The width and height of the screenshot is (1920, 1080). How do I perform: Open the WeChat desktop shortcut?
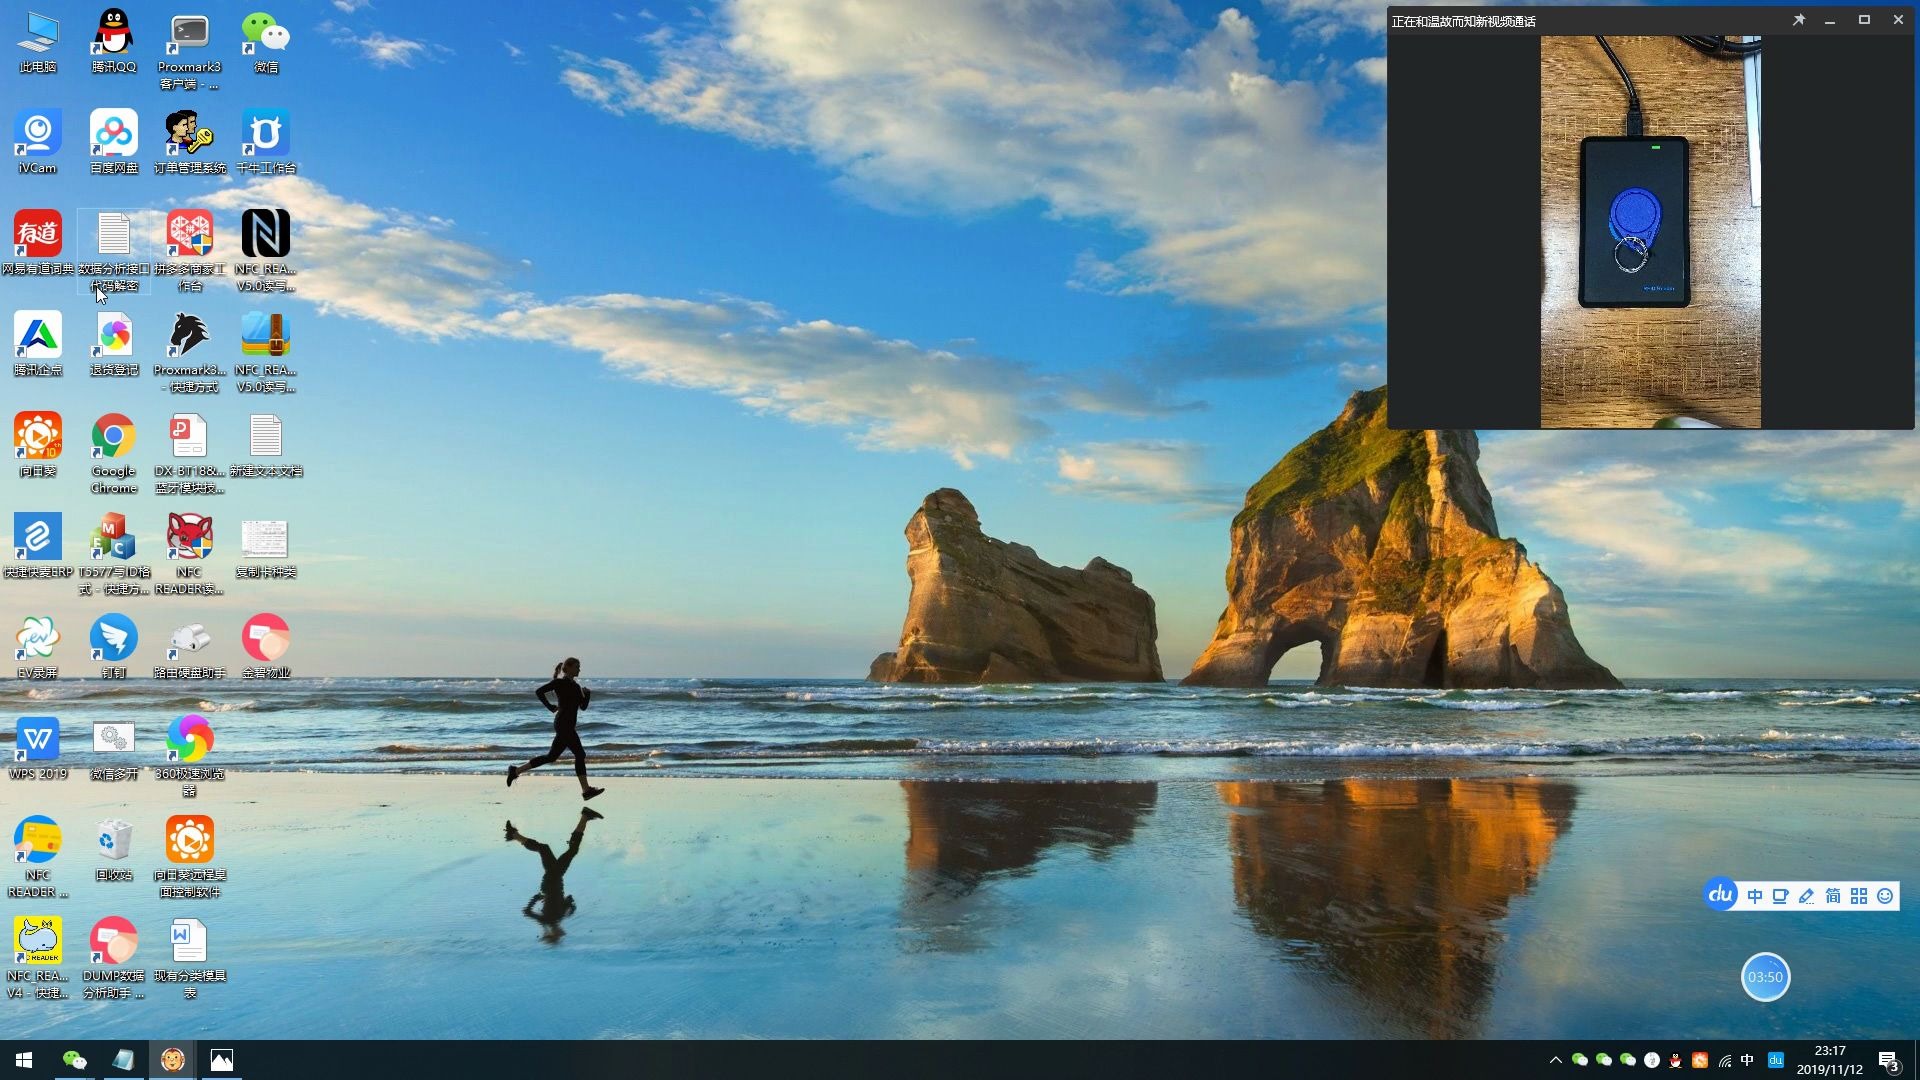(x=265, y=37)
